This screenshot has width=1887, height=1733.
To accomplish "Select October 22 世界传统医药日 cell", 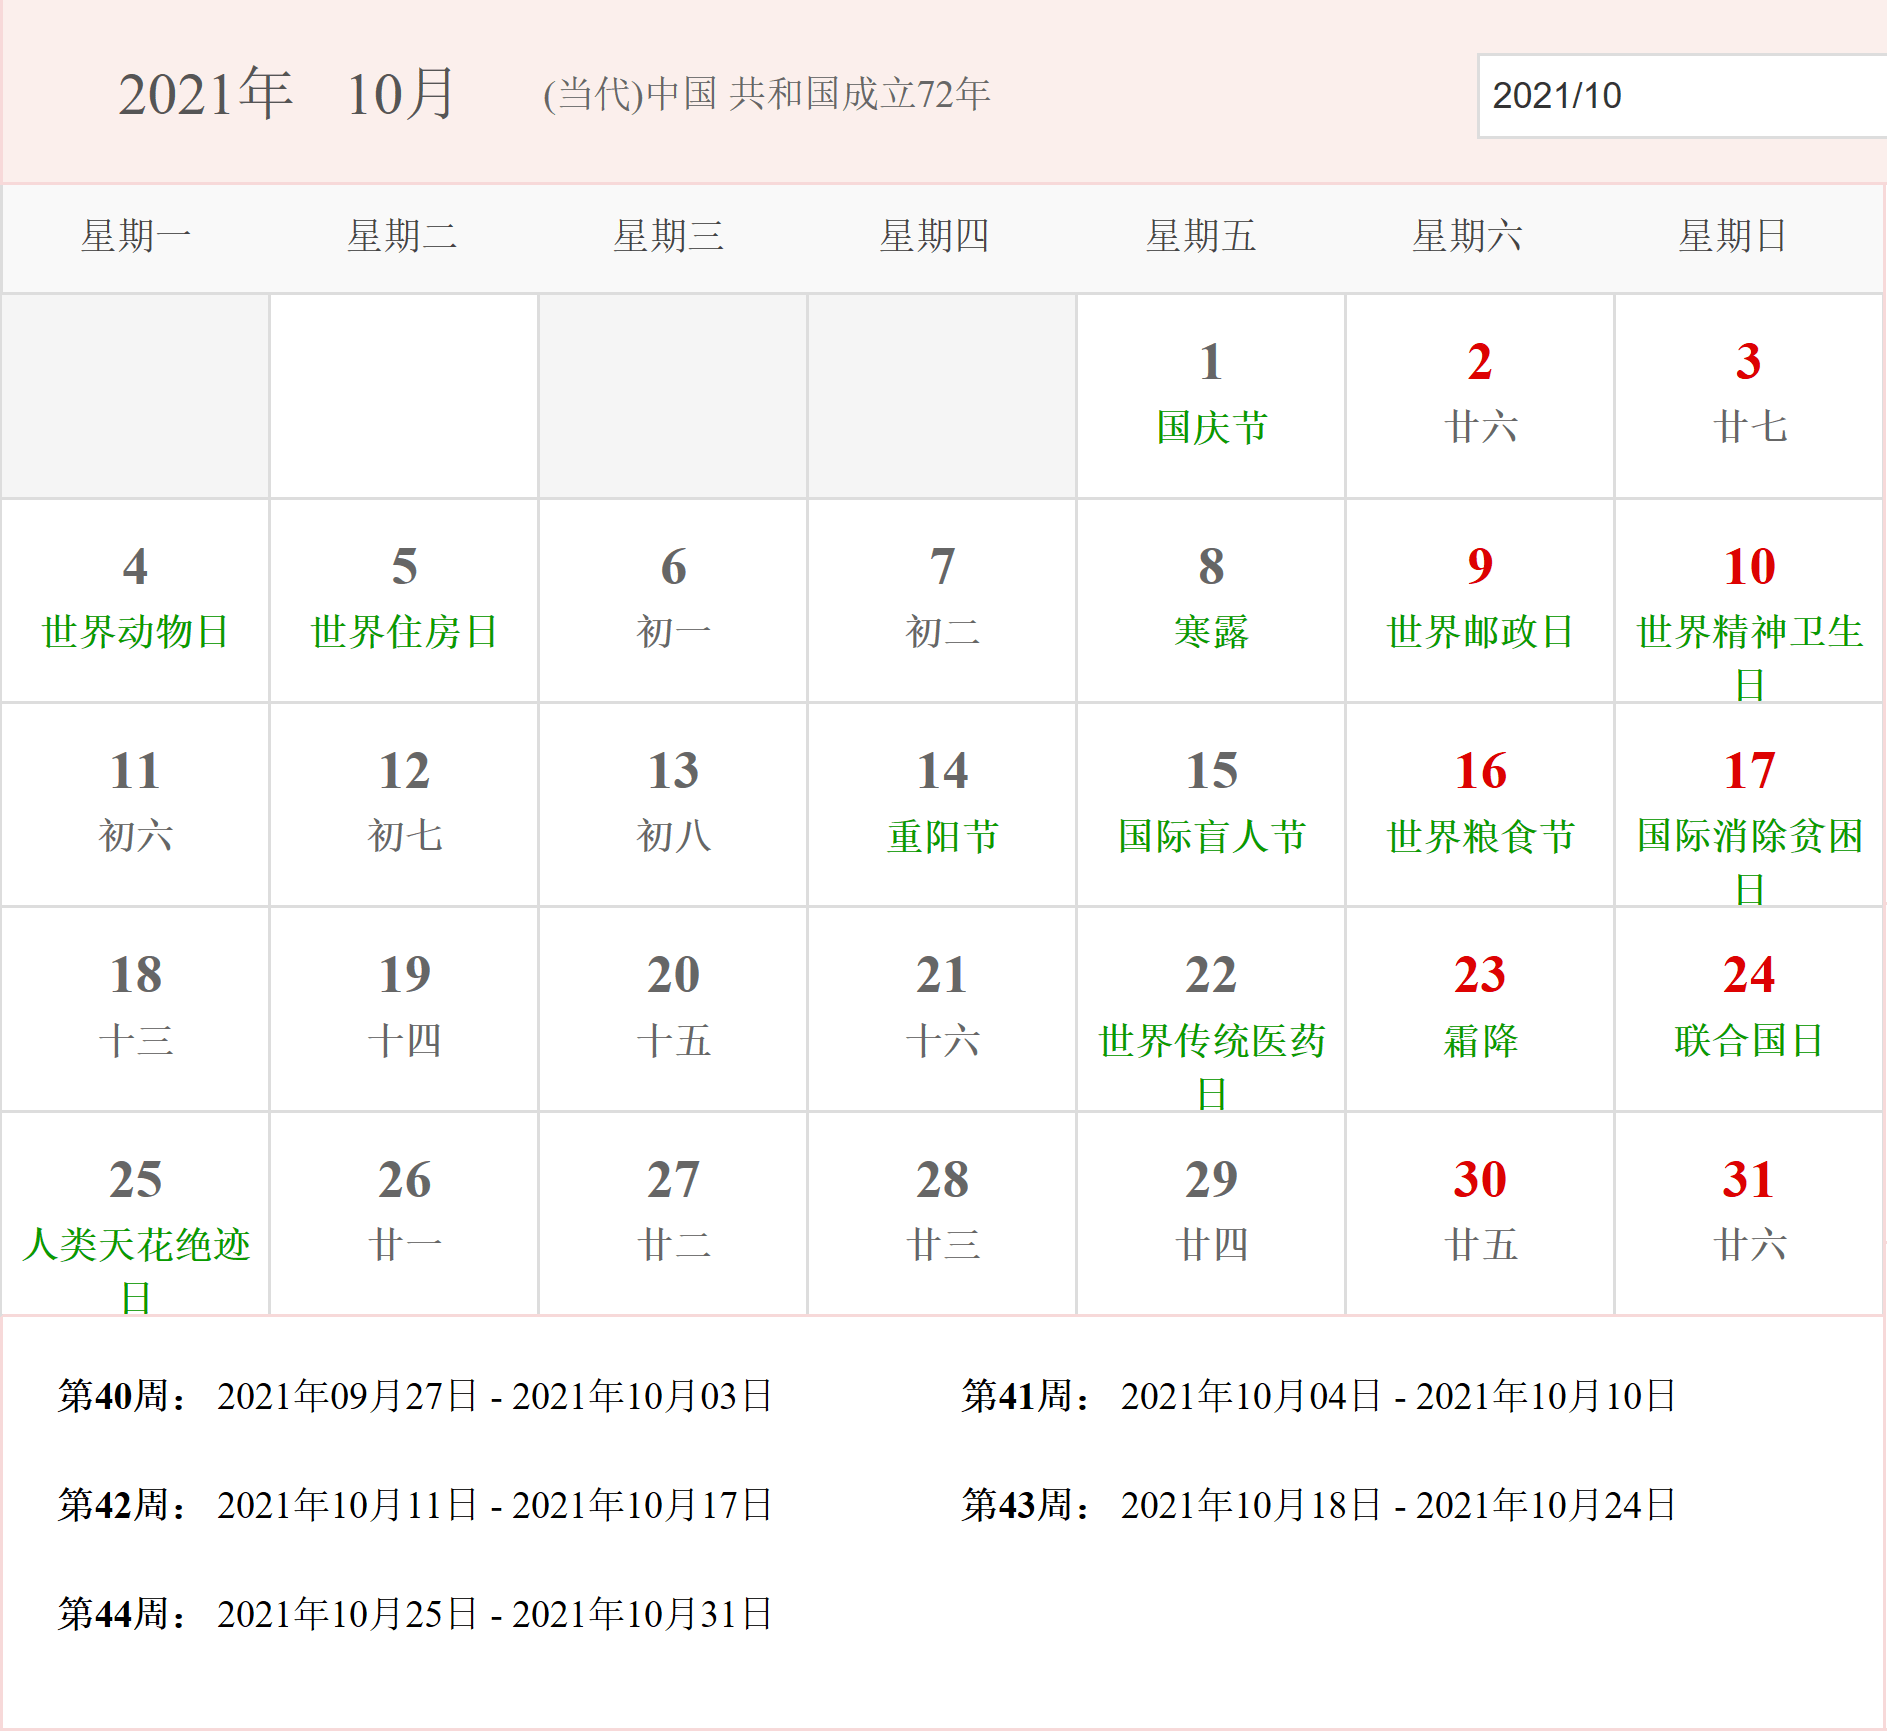I will [x=1211, y=1009].
